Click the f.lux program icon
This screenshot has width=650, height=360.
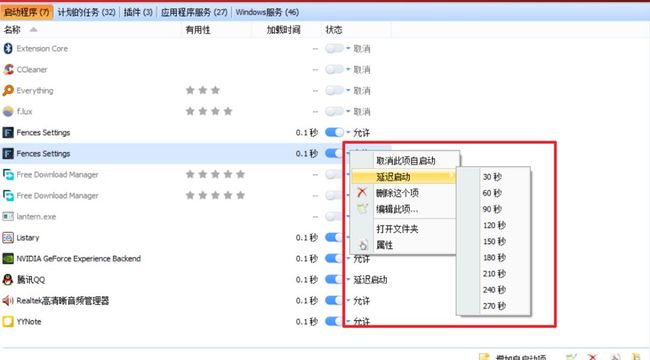coord(8,111)
